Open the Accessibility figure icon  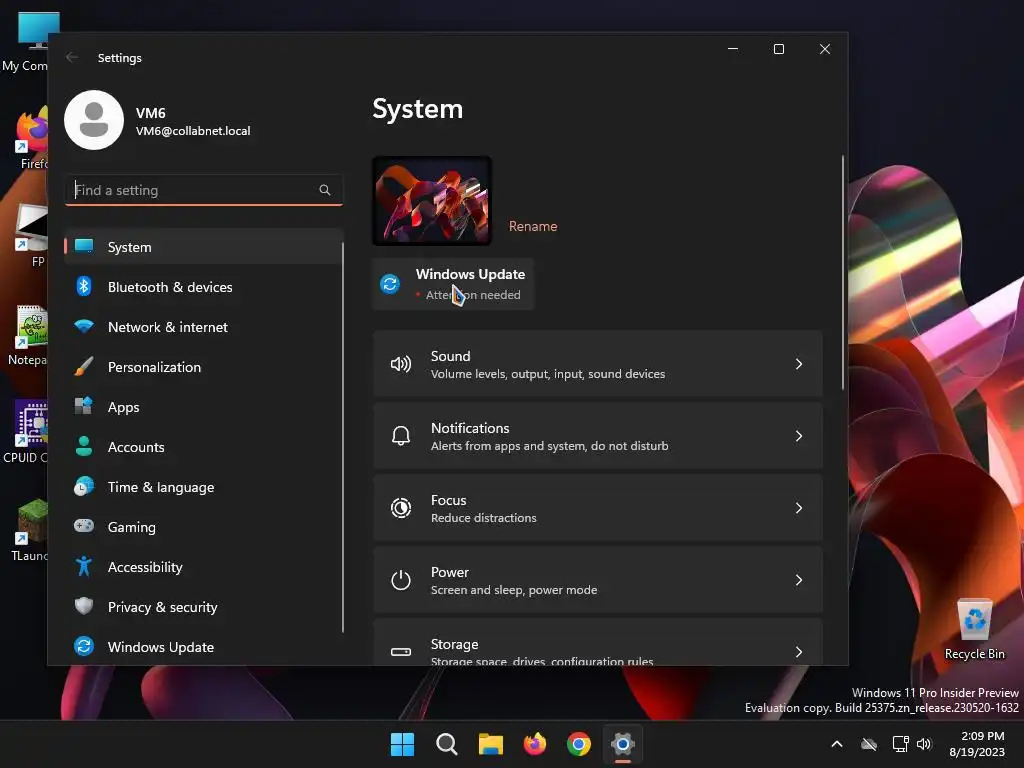(84, 566)
